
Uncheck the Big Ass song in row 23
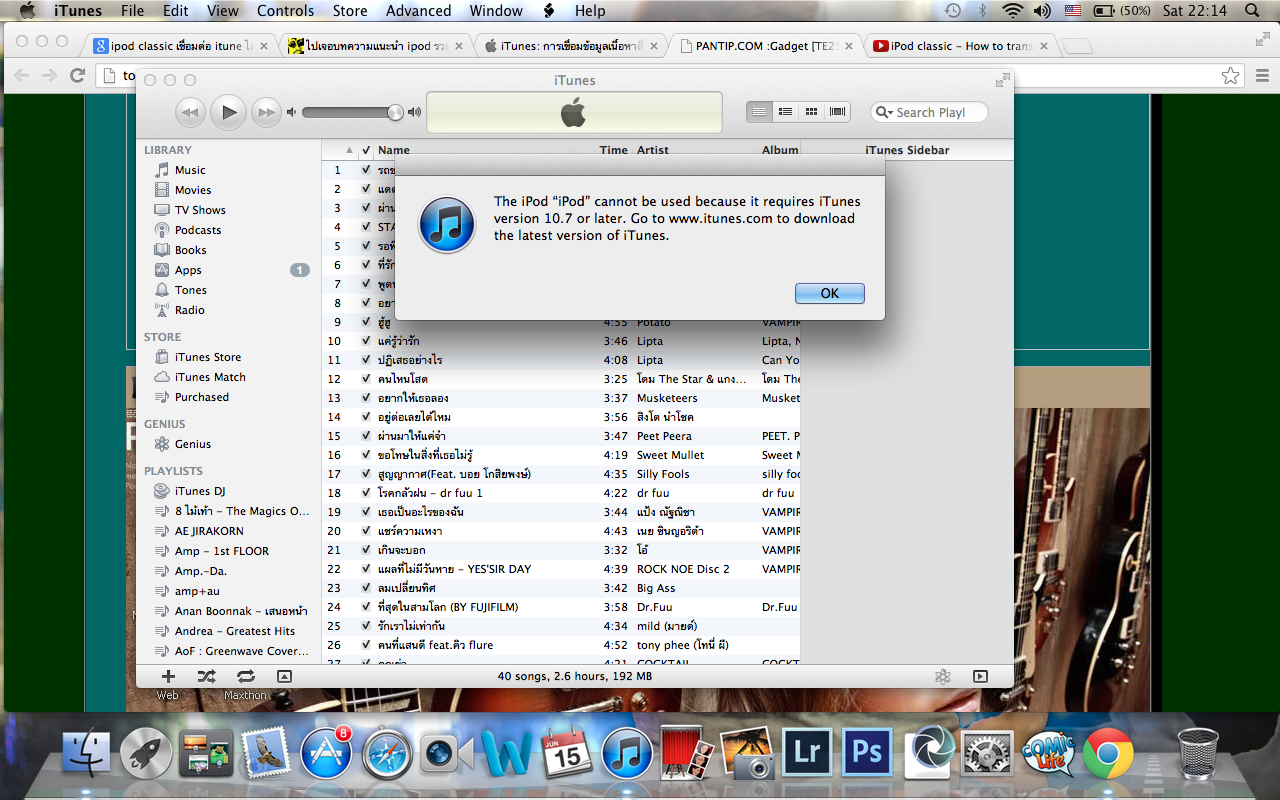pos(366,588)
